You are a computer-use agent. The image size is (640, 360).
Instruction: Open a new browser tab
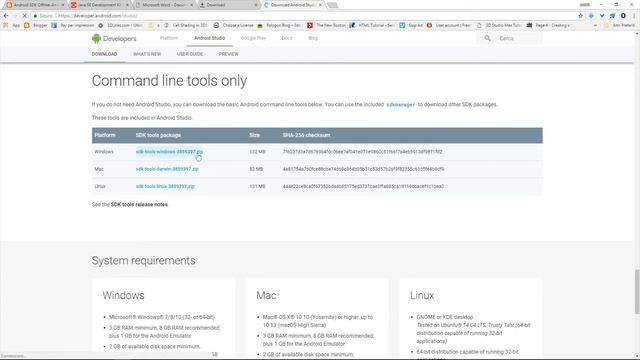tap(333, 5)
